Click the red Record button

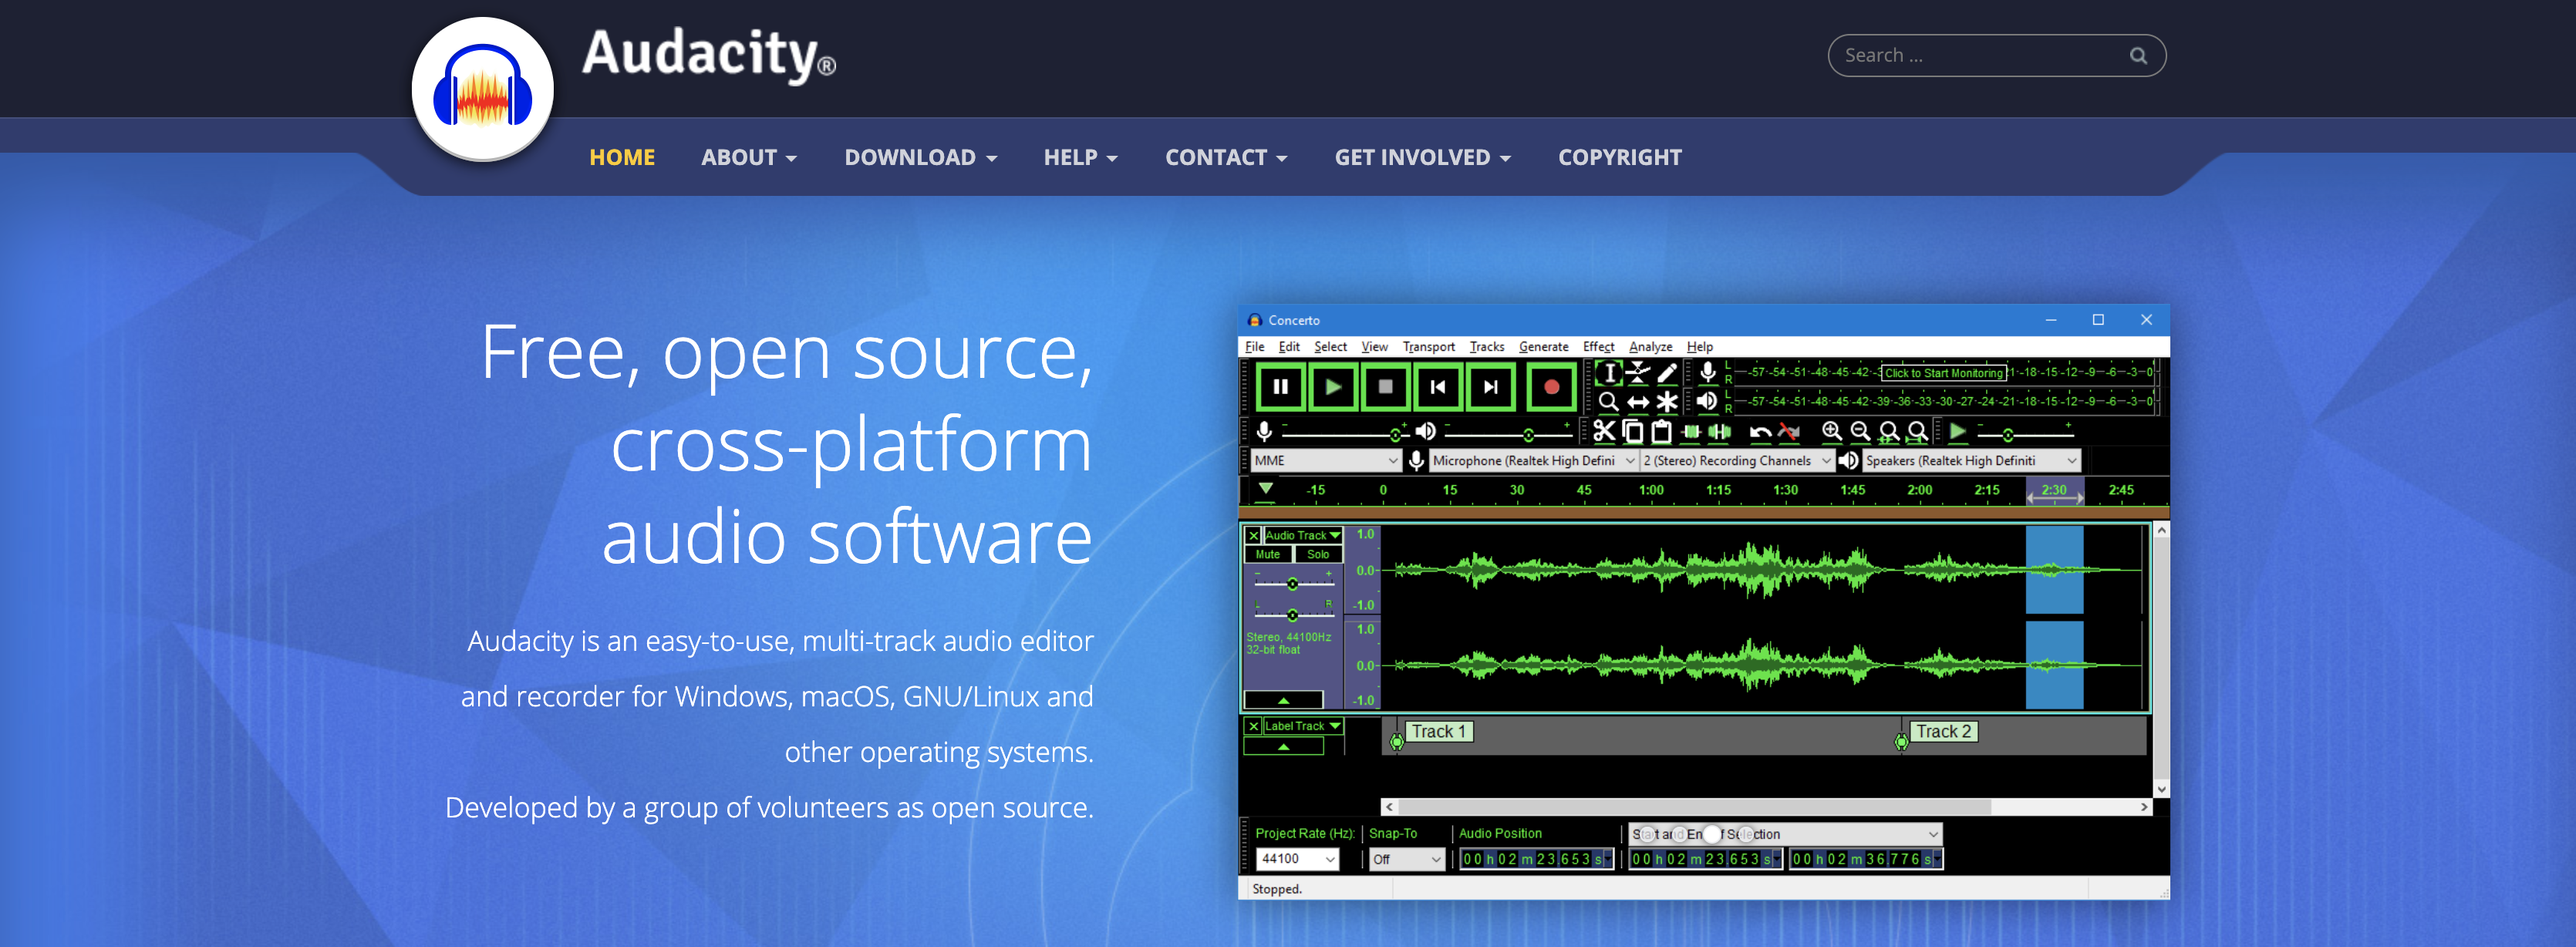tap(1551, 387)
